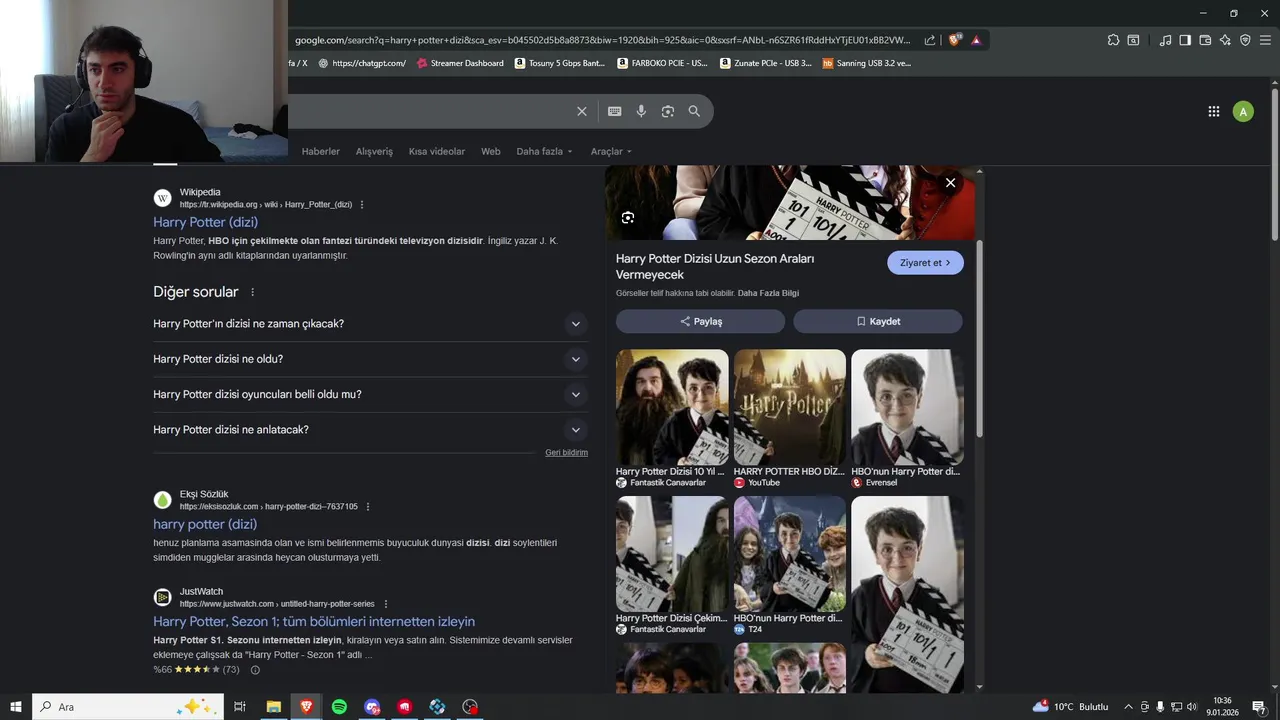
Task: Open the media control music note icon
Action: tap(1165, 40)
